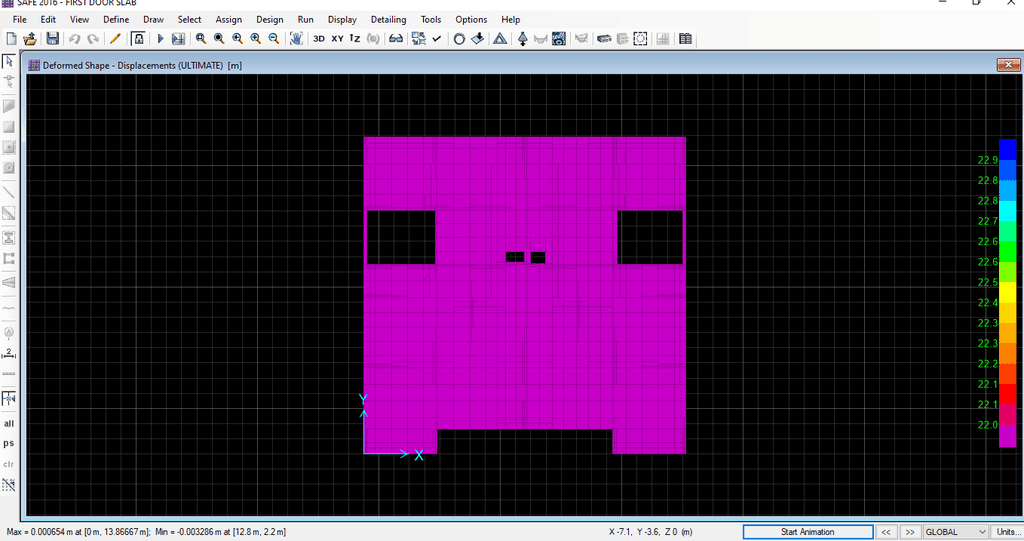Screen dimensions: 1024x541
Task: Open the Options menu
Action: 471,20
